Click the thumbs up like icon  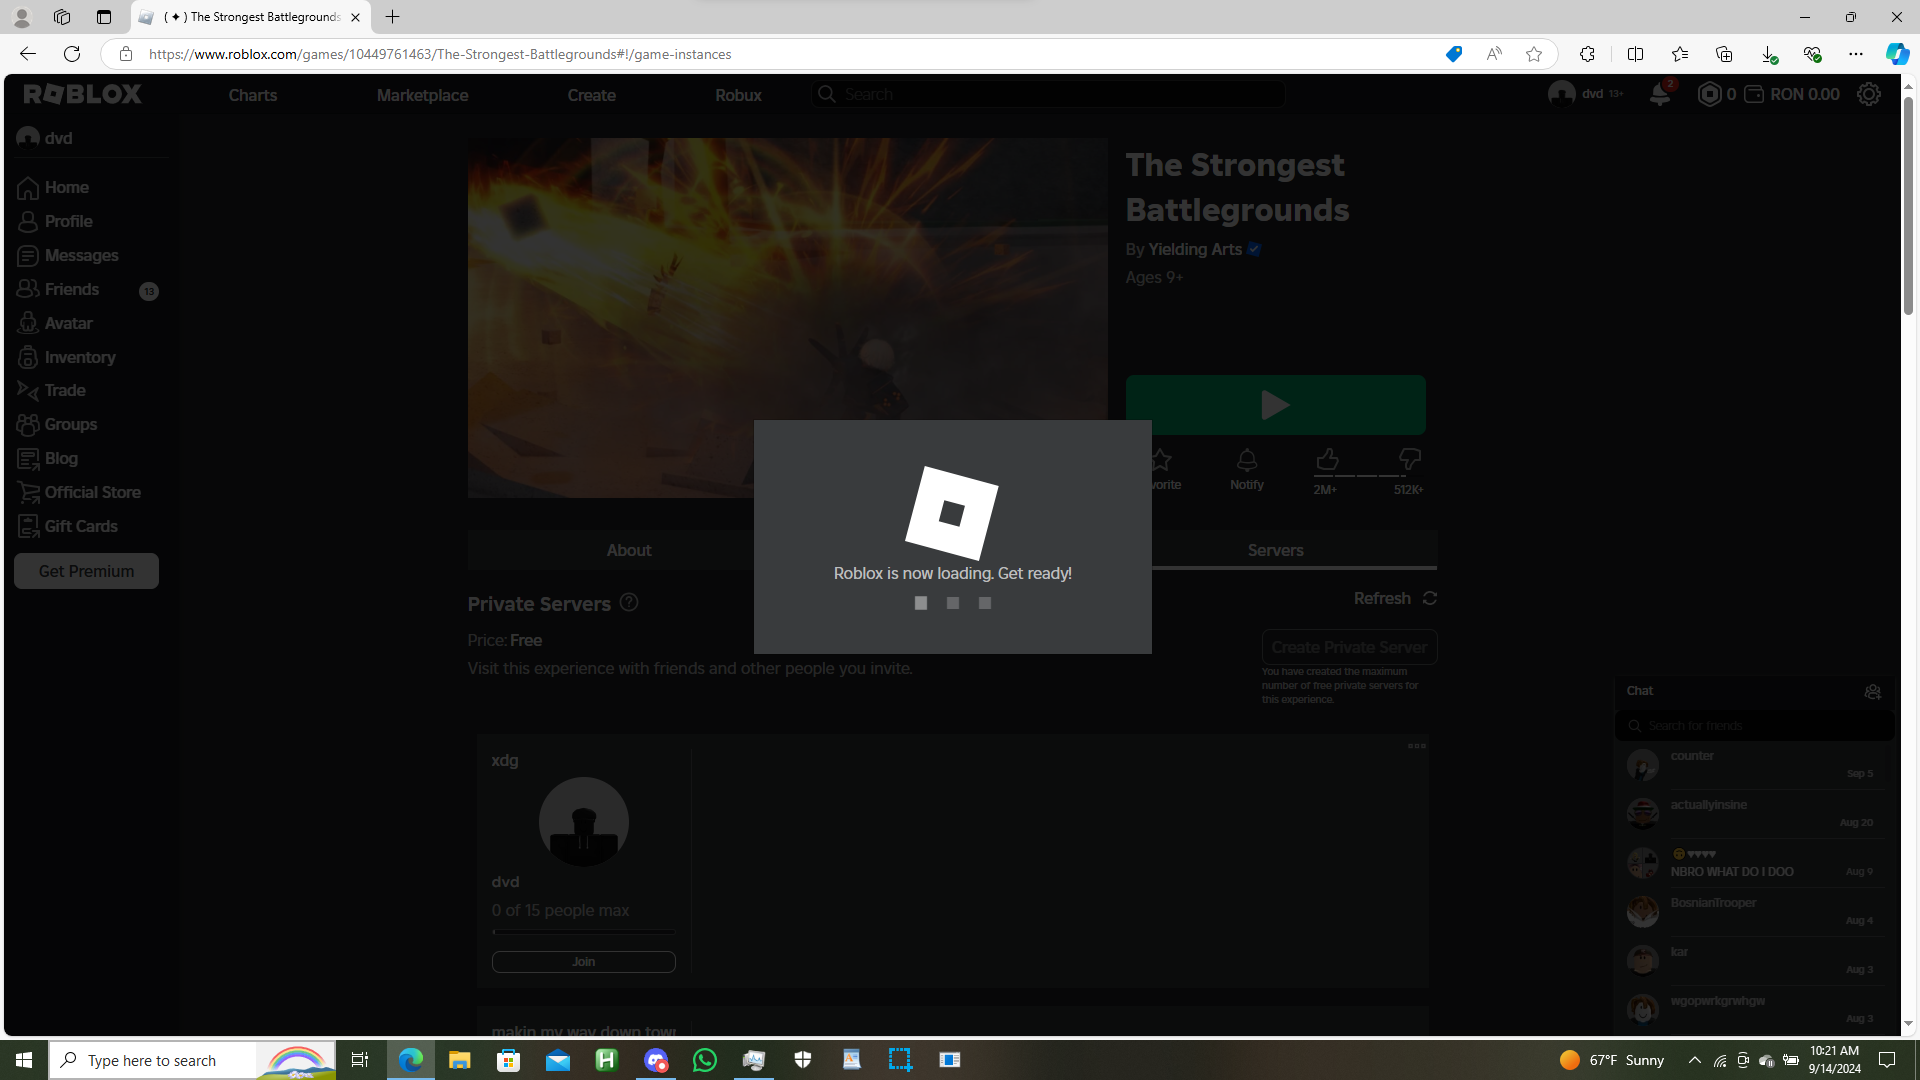(1327, 460)
